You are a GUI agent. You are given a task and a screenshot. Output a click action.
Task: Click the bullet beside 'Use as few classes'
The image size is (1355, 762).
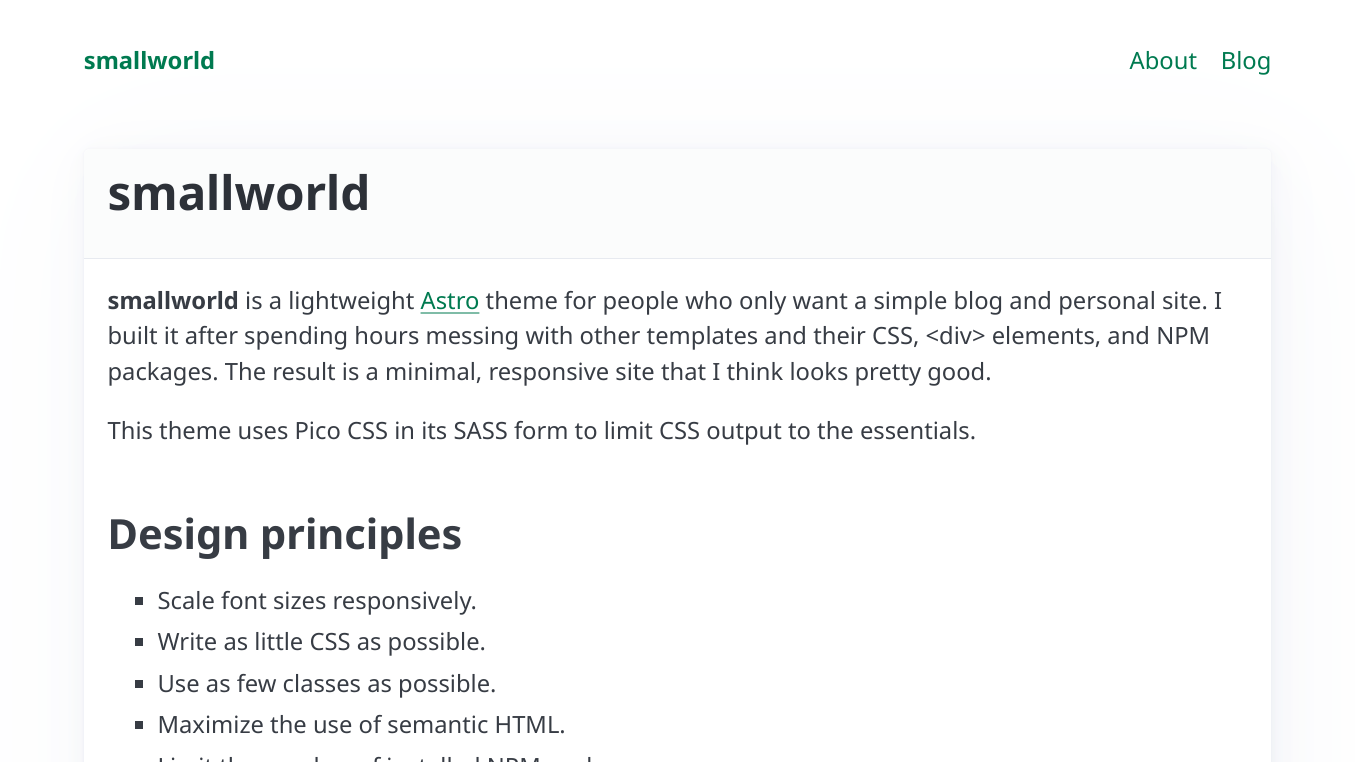[x=139, y=684]
